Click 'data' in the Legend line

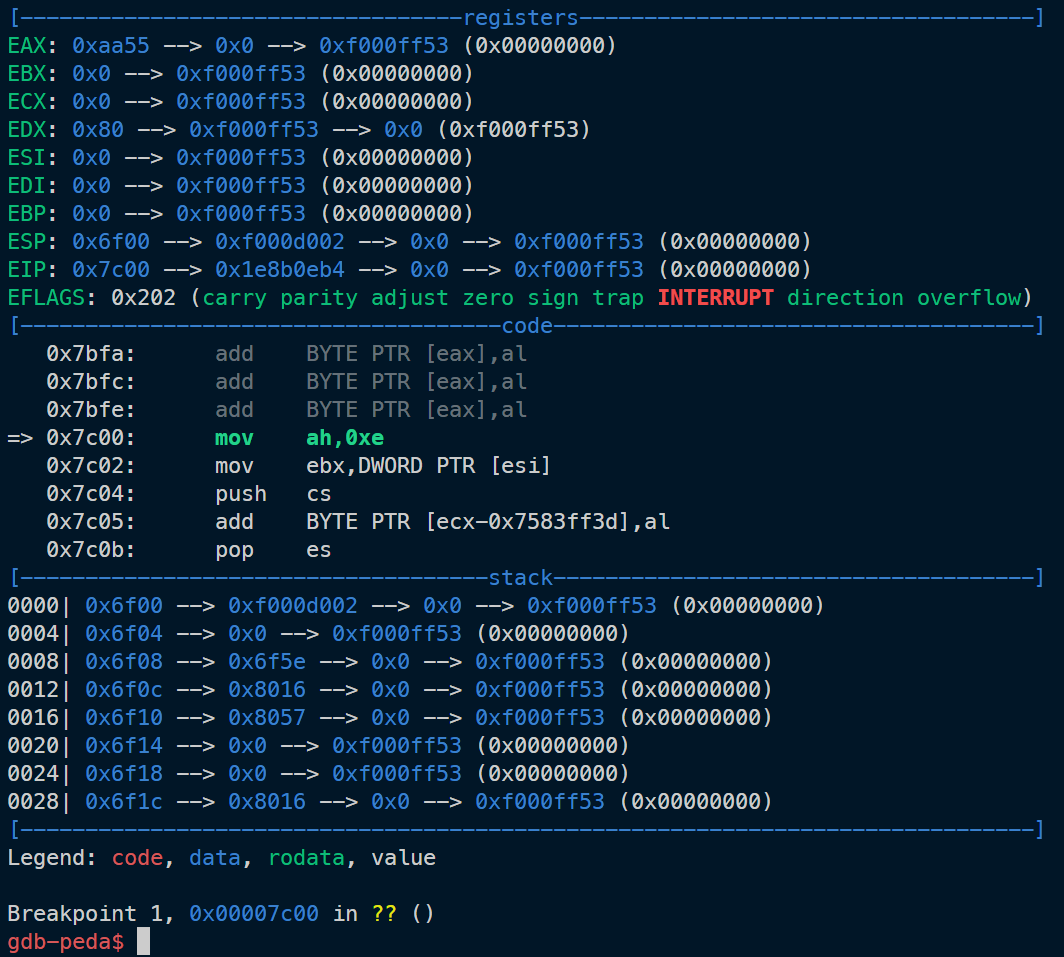click(x=214, y=857)
